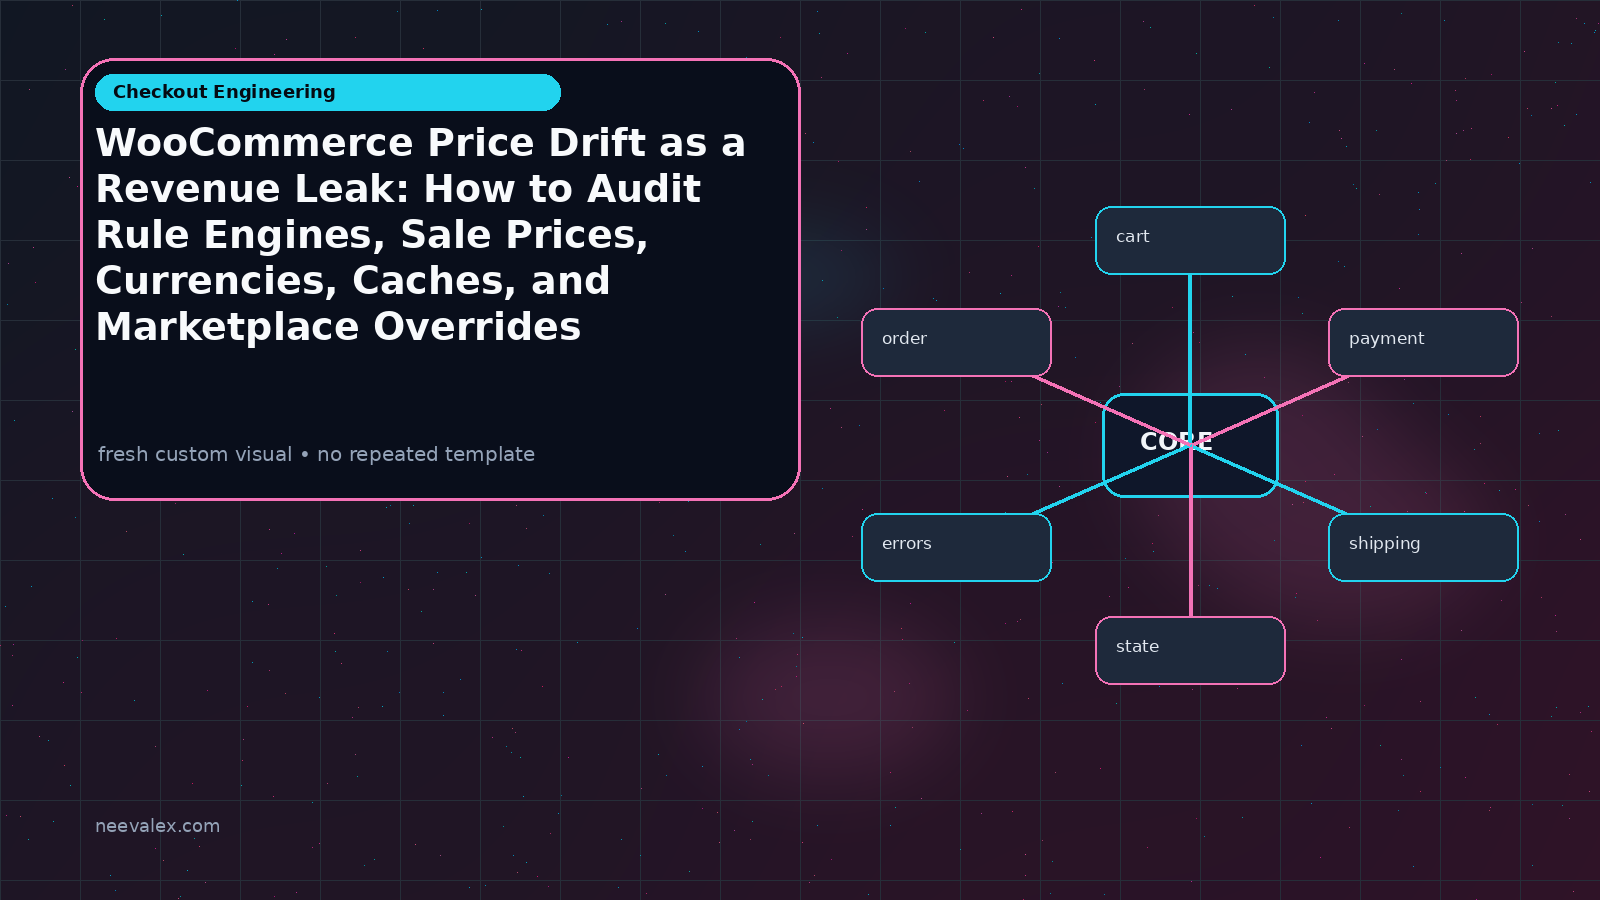Select the errors node
Image resolution: width=1600 pixels, height=900 pixels.
(x=956, y=547)
